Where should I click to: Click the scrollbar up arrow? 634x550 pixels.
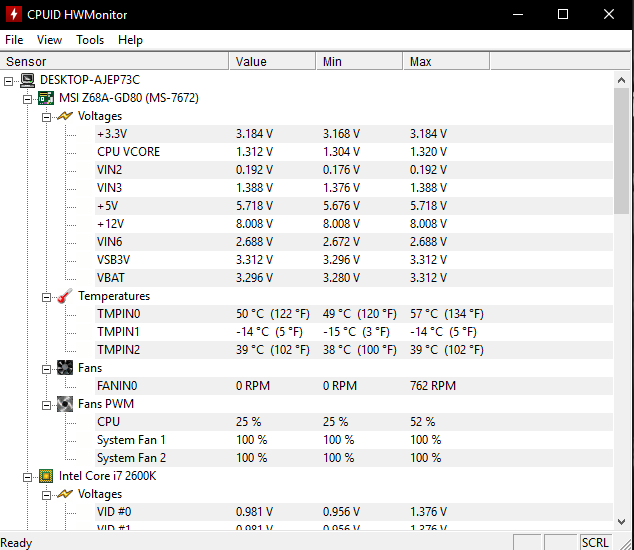pos(621,80)
